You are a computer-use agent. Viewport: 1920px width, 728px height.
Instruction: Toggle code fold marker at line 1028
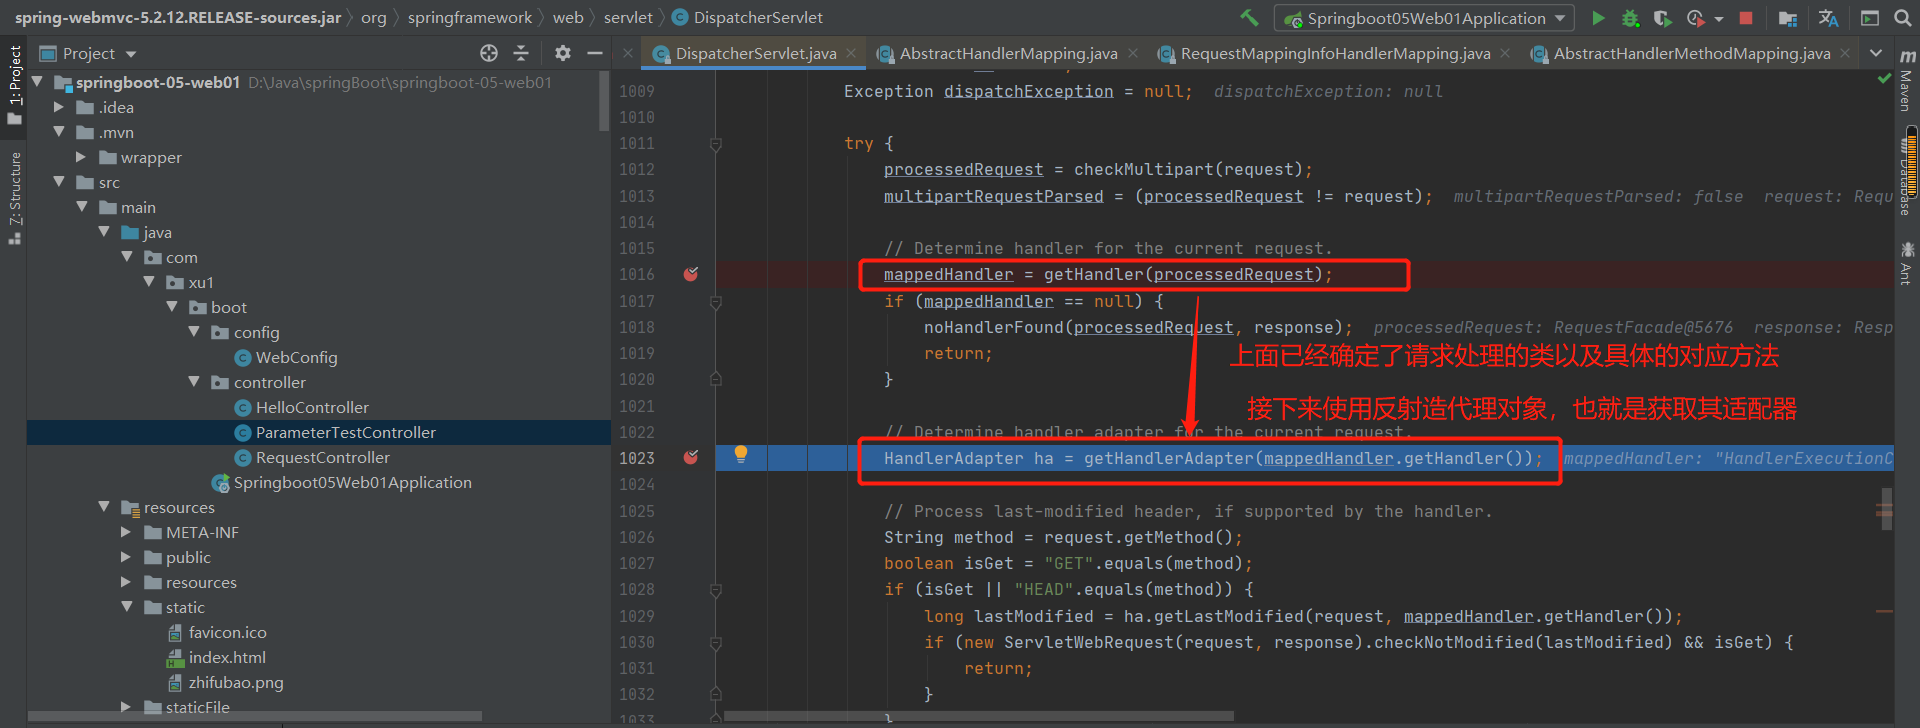coord(716,590)
